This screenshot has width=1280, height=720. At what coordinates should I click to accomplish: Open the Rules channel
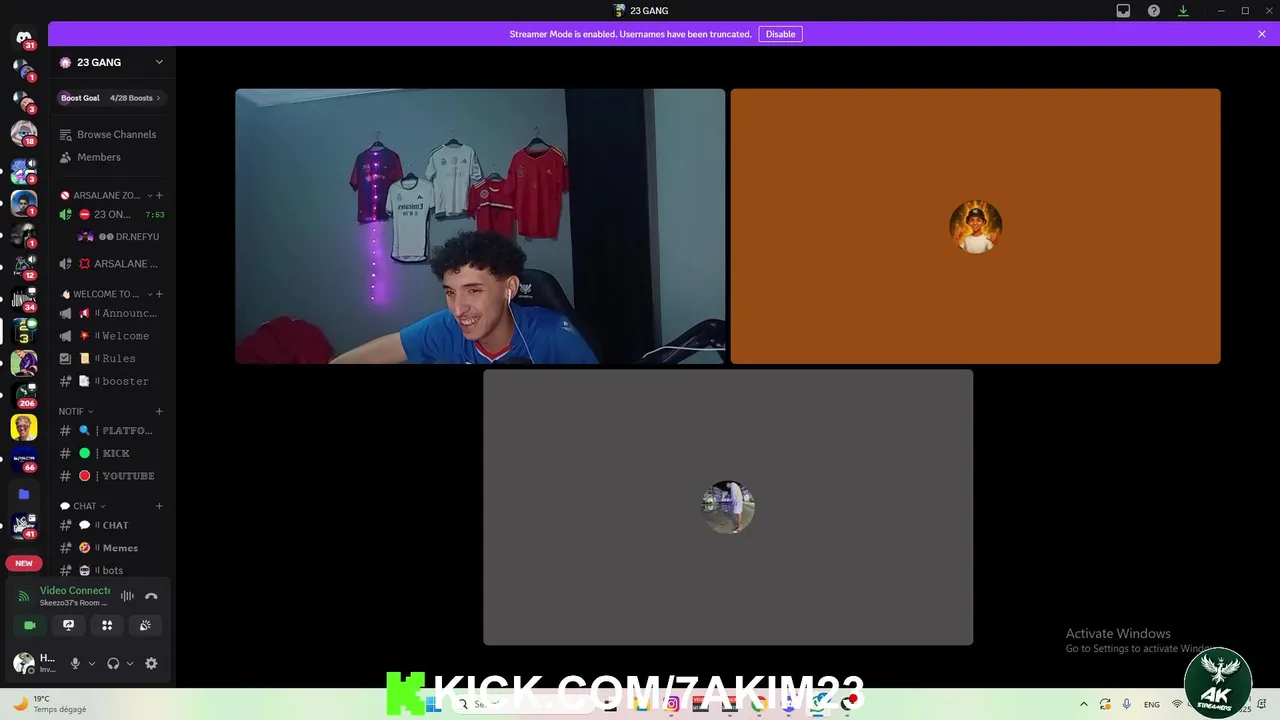pos(111,358)
